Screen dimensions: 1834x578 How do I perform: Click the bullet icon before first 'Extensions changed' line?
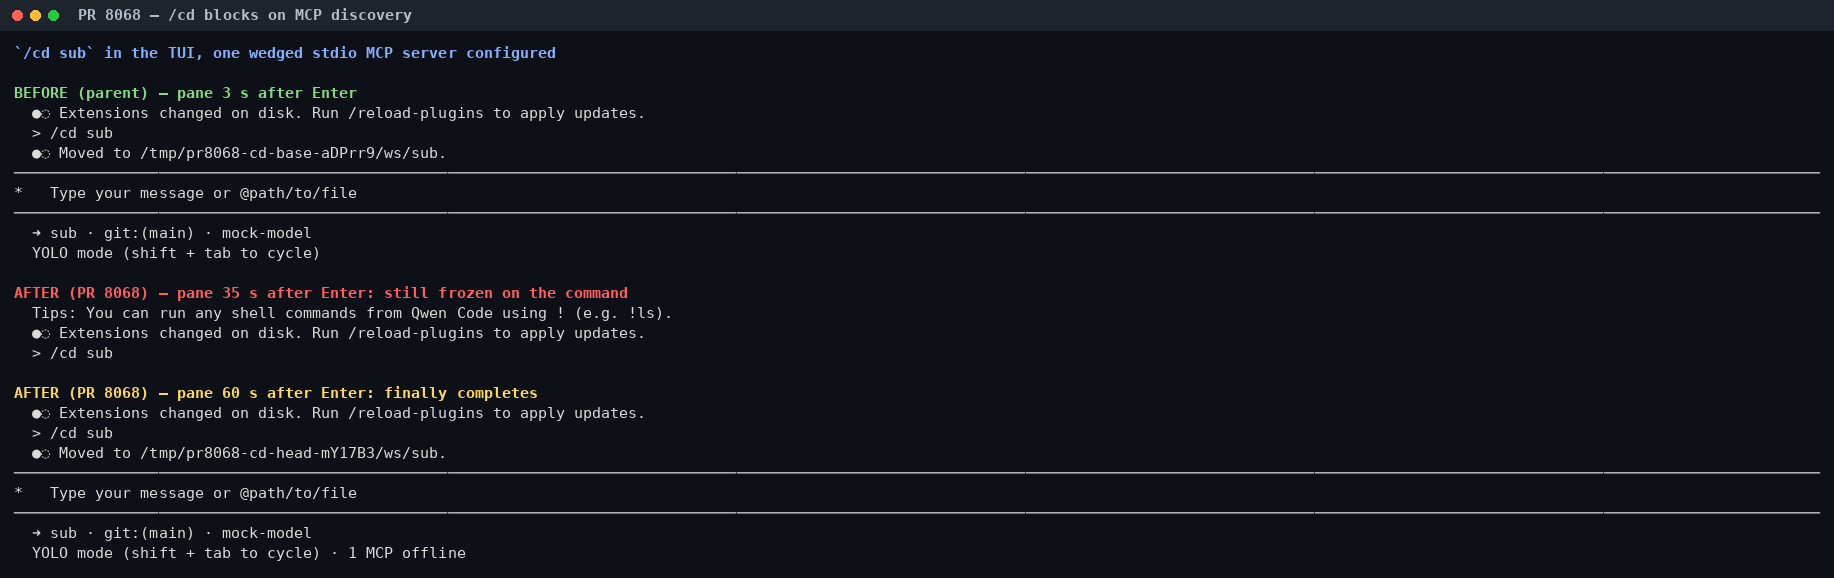(x=40, y=114)
